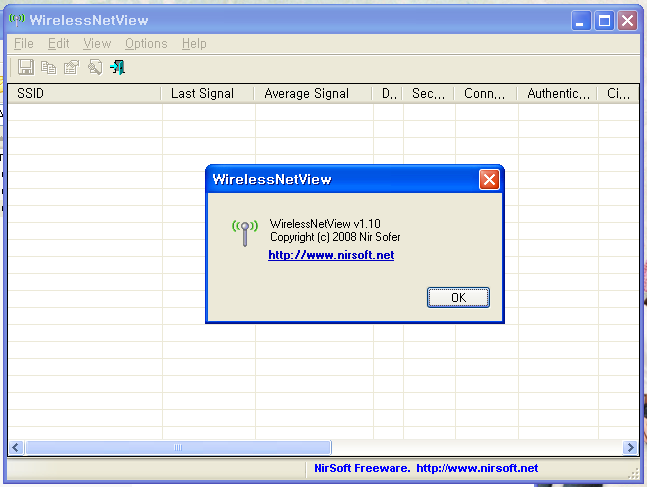Click the Ci... column header
This screenshot has height=487, width=647.
[x=618, y=93]
